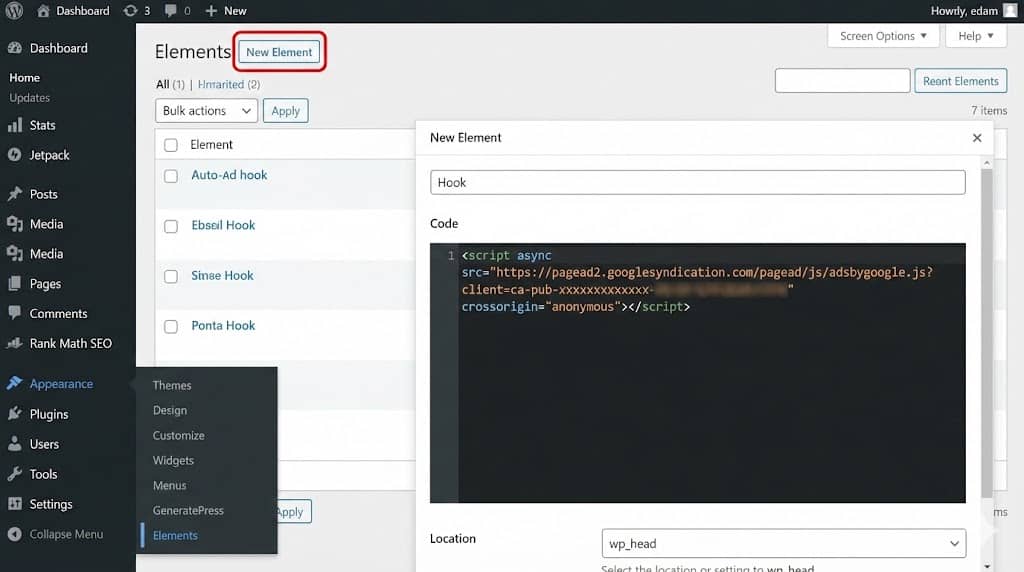Image resolution: width=1024 pixels, height=572 pixels.
Task: Open the Ebseil Hook element link
Action: tap(223, 225)
